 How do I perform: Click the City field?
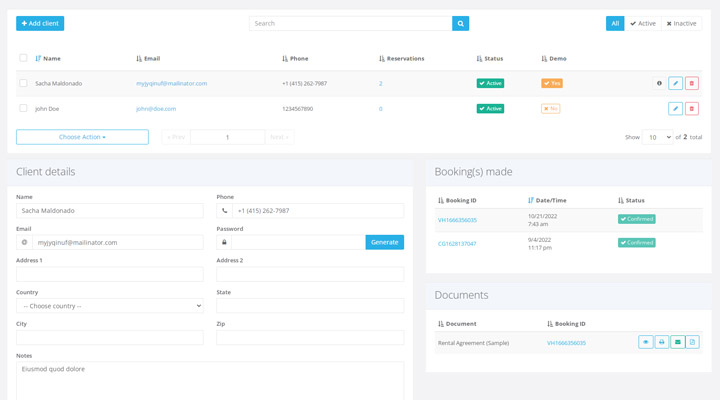point(110,338)
